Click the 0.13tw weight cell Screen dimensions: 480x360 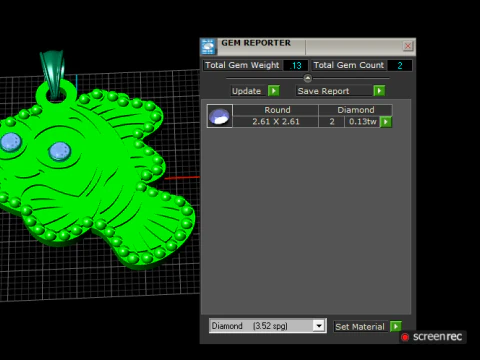[362, 122]
